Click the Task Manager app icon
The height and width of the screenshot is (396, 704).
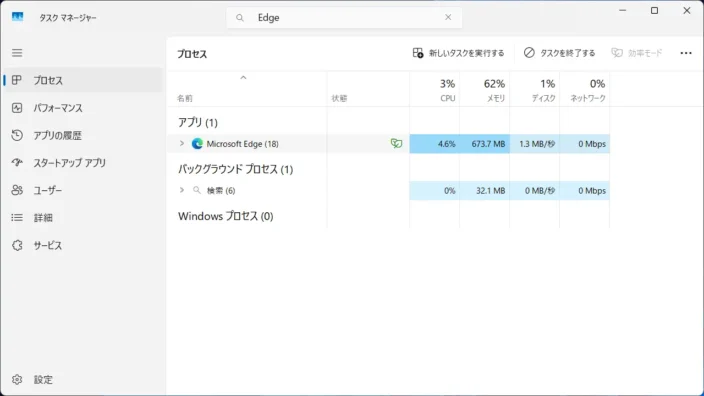coord(18,18)
